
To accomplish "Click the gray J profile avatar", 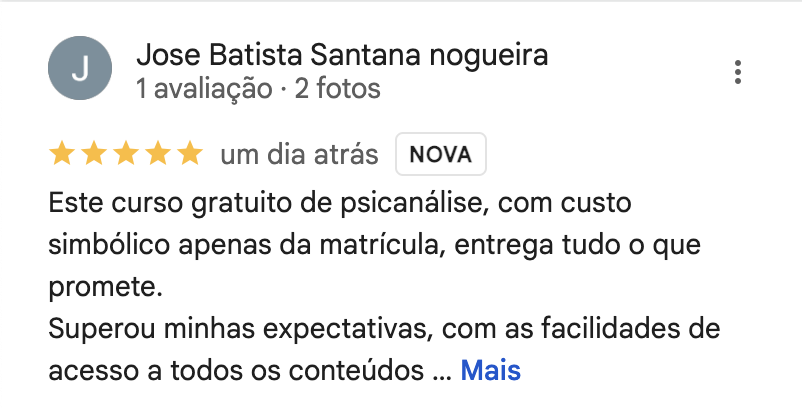I will coord(80,68).
